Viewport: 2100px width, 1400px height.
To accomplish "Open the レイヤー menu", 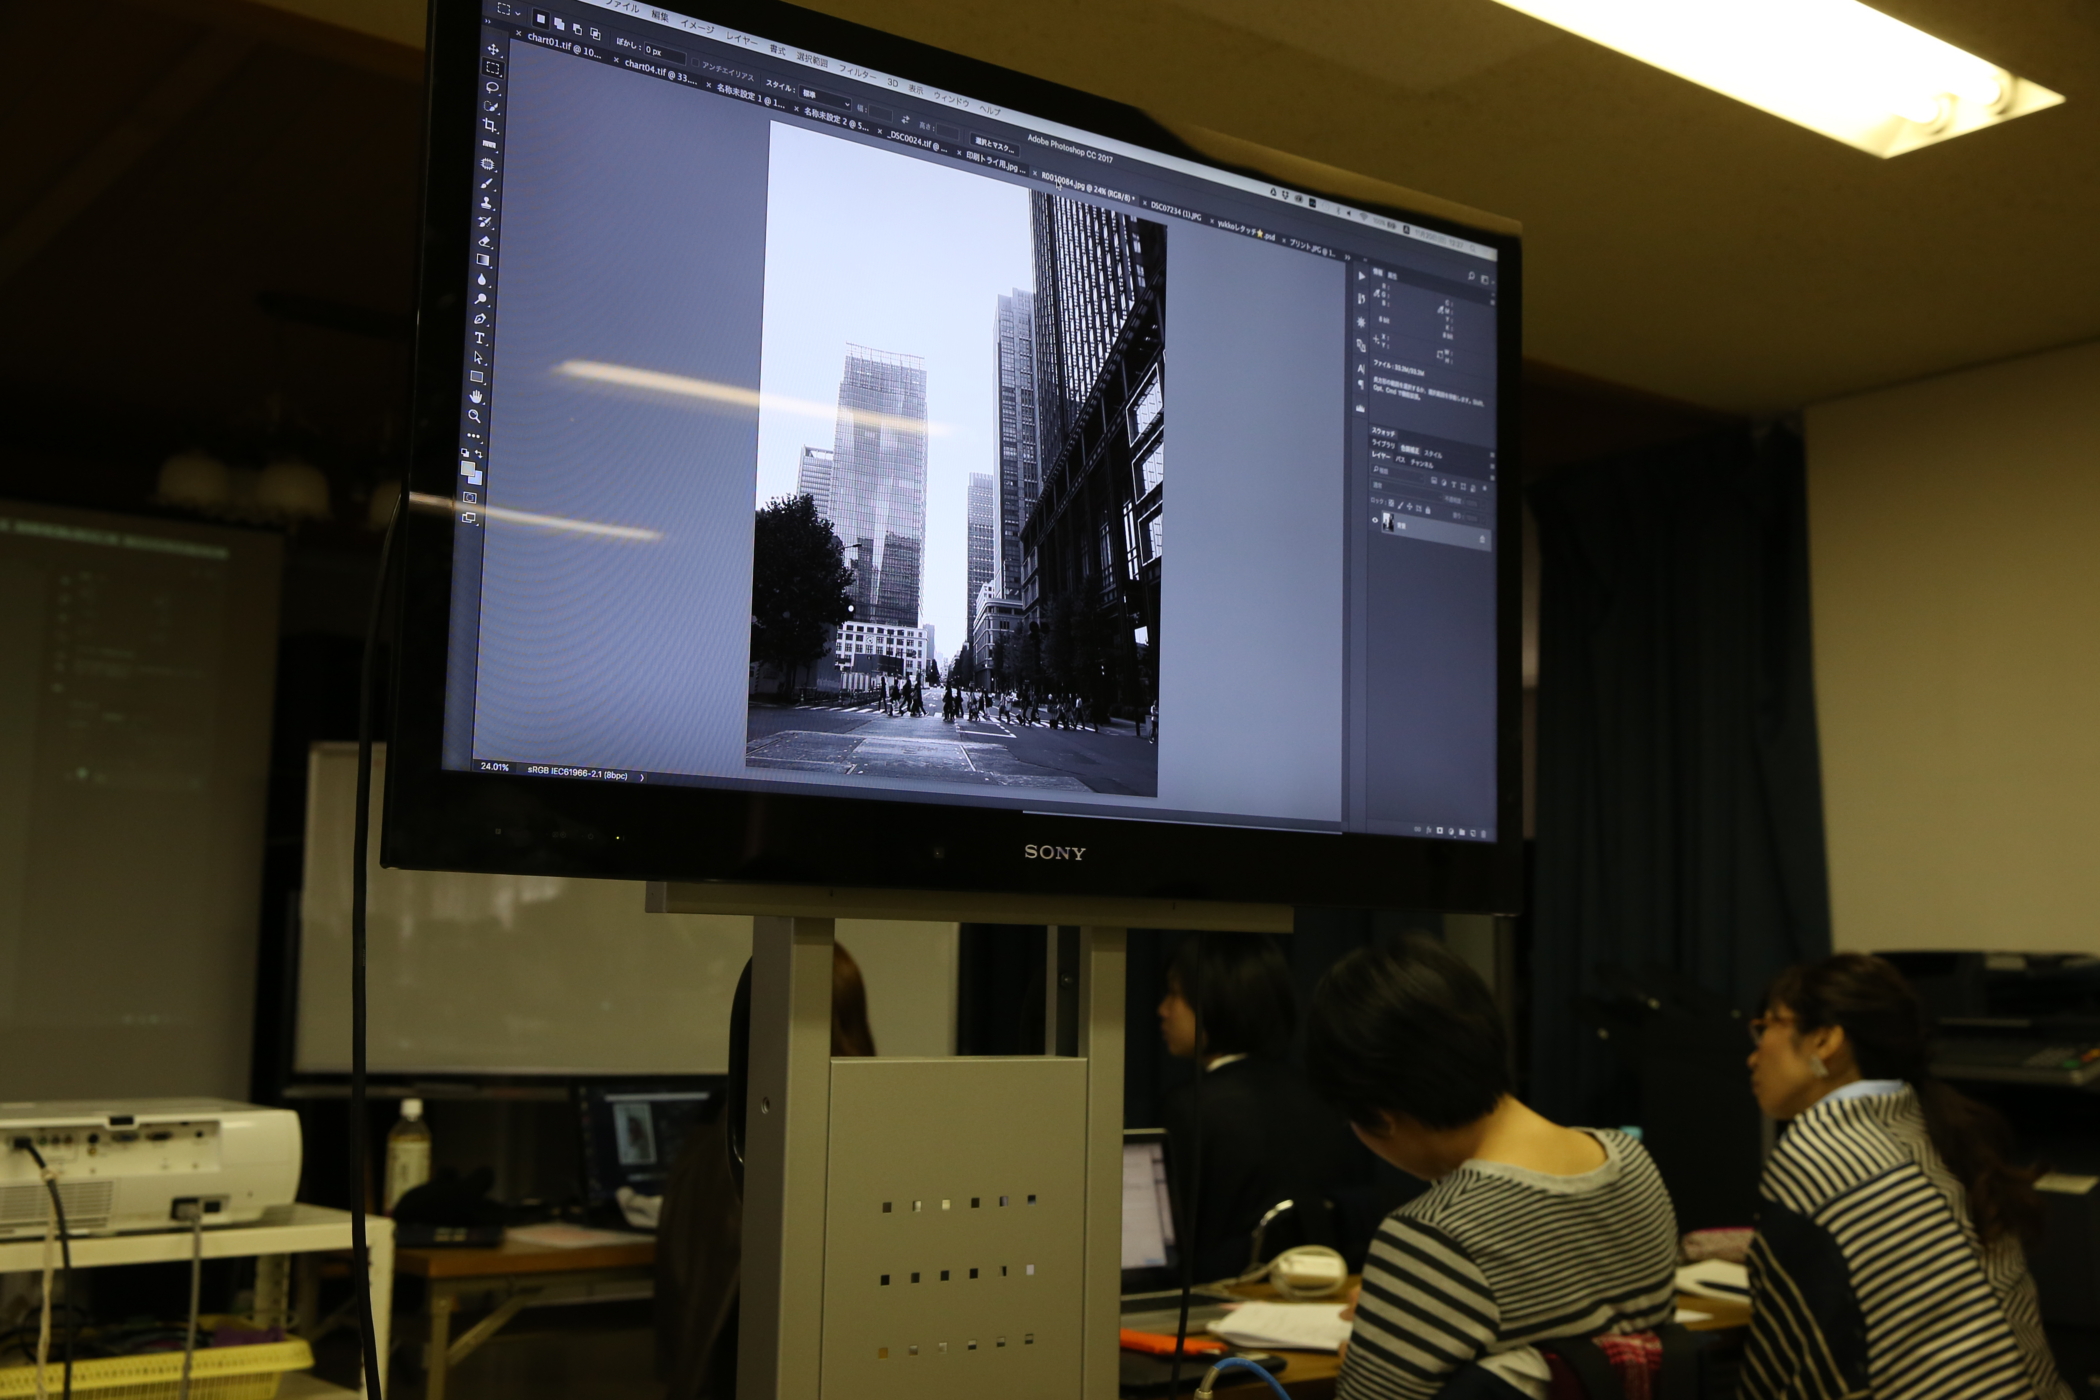I will [741, 40].
